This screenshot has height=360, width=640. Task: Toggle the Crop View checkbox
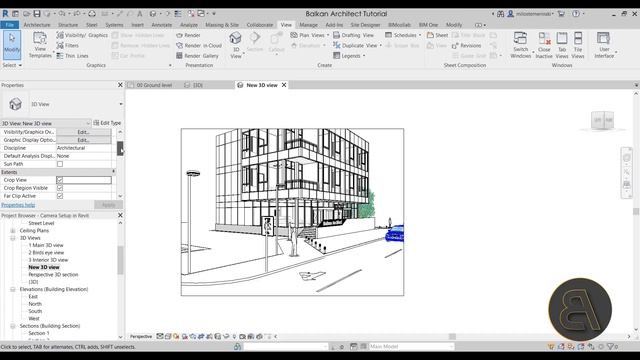tap(60, 180)
